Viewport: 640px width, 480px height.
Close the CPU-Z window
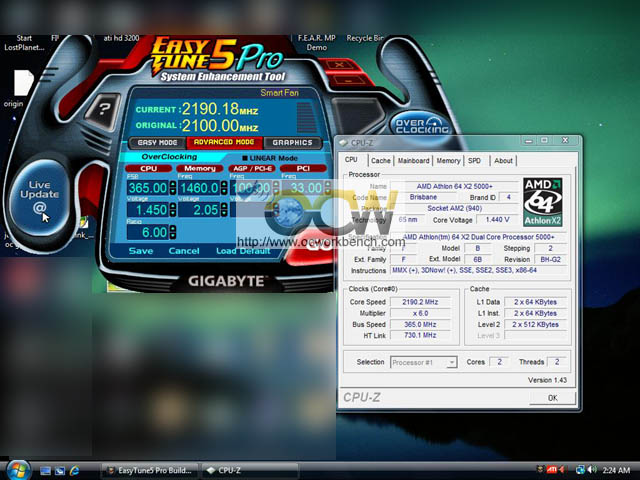[565, 140]
